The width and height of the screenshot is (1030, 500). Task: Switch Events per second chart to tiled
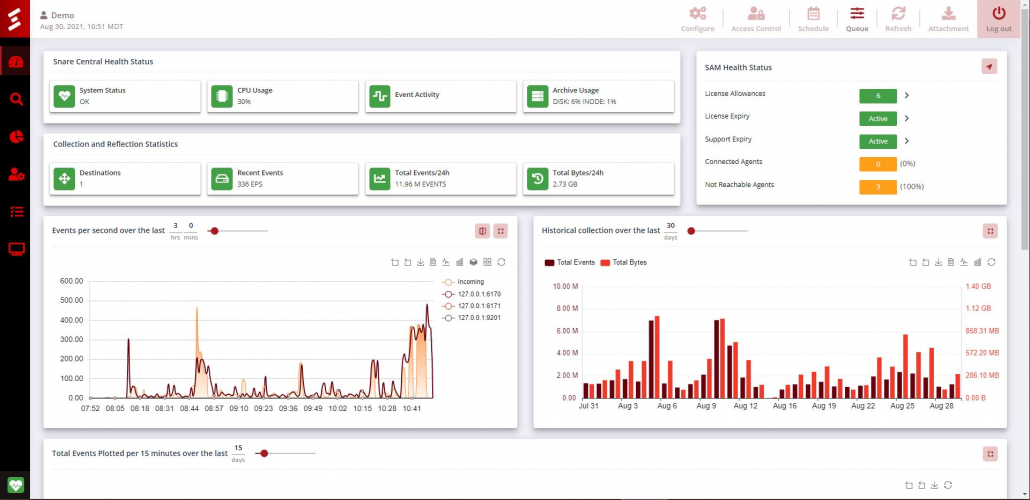tap(487, 262)
